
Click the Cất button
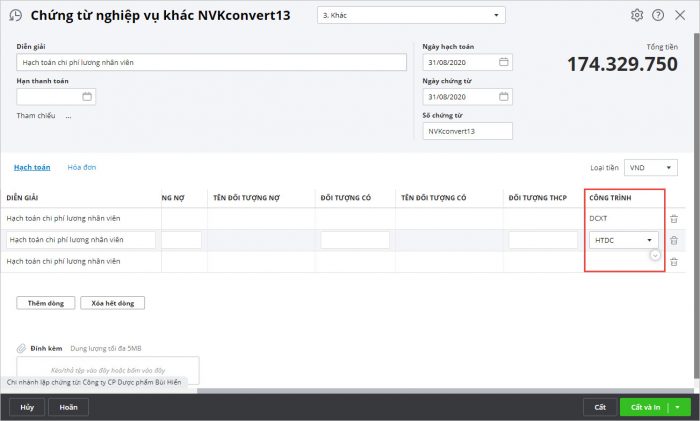[x=600, y=407]
